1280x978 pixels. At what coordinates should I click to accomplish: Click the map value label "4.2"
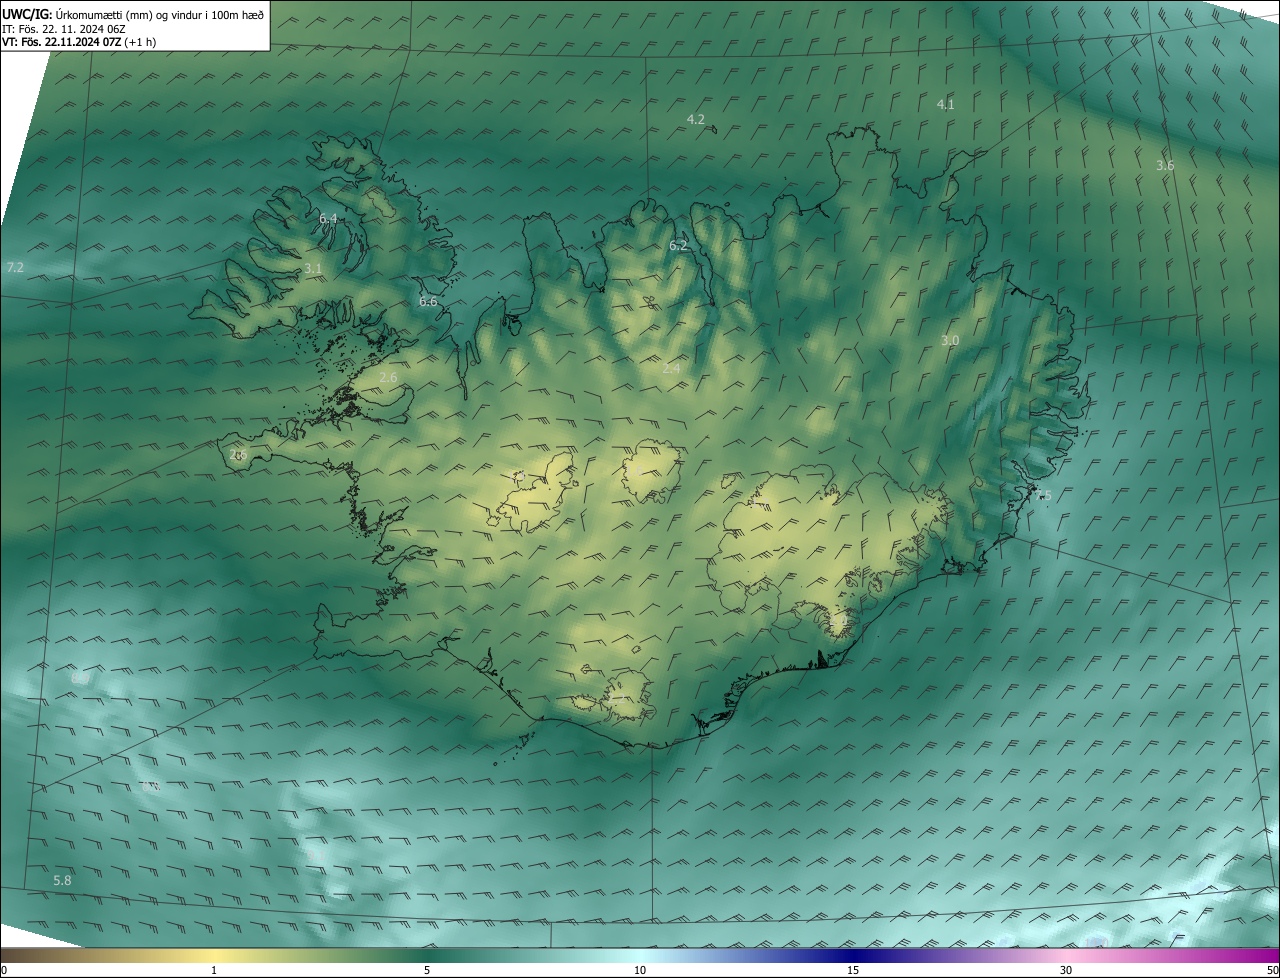(695, 119)
